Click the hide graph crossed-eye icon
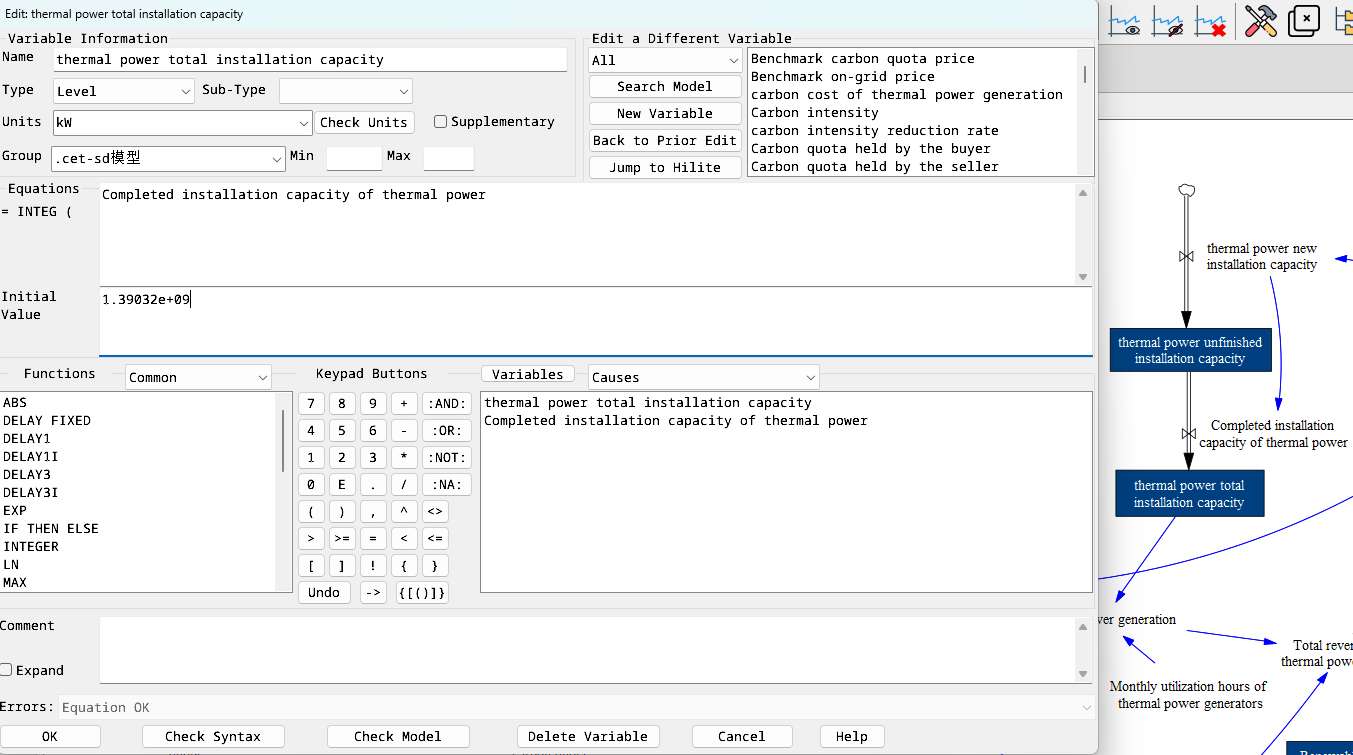This screenshot has height=755, width=1353. pos(1168,21)
